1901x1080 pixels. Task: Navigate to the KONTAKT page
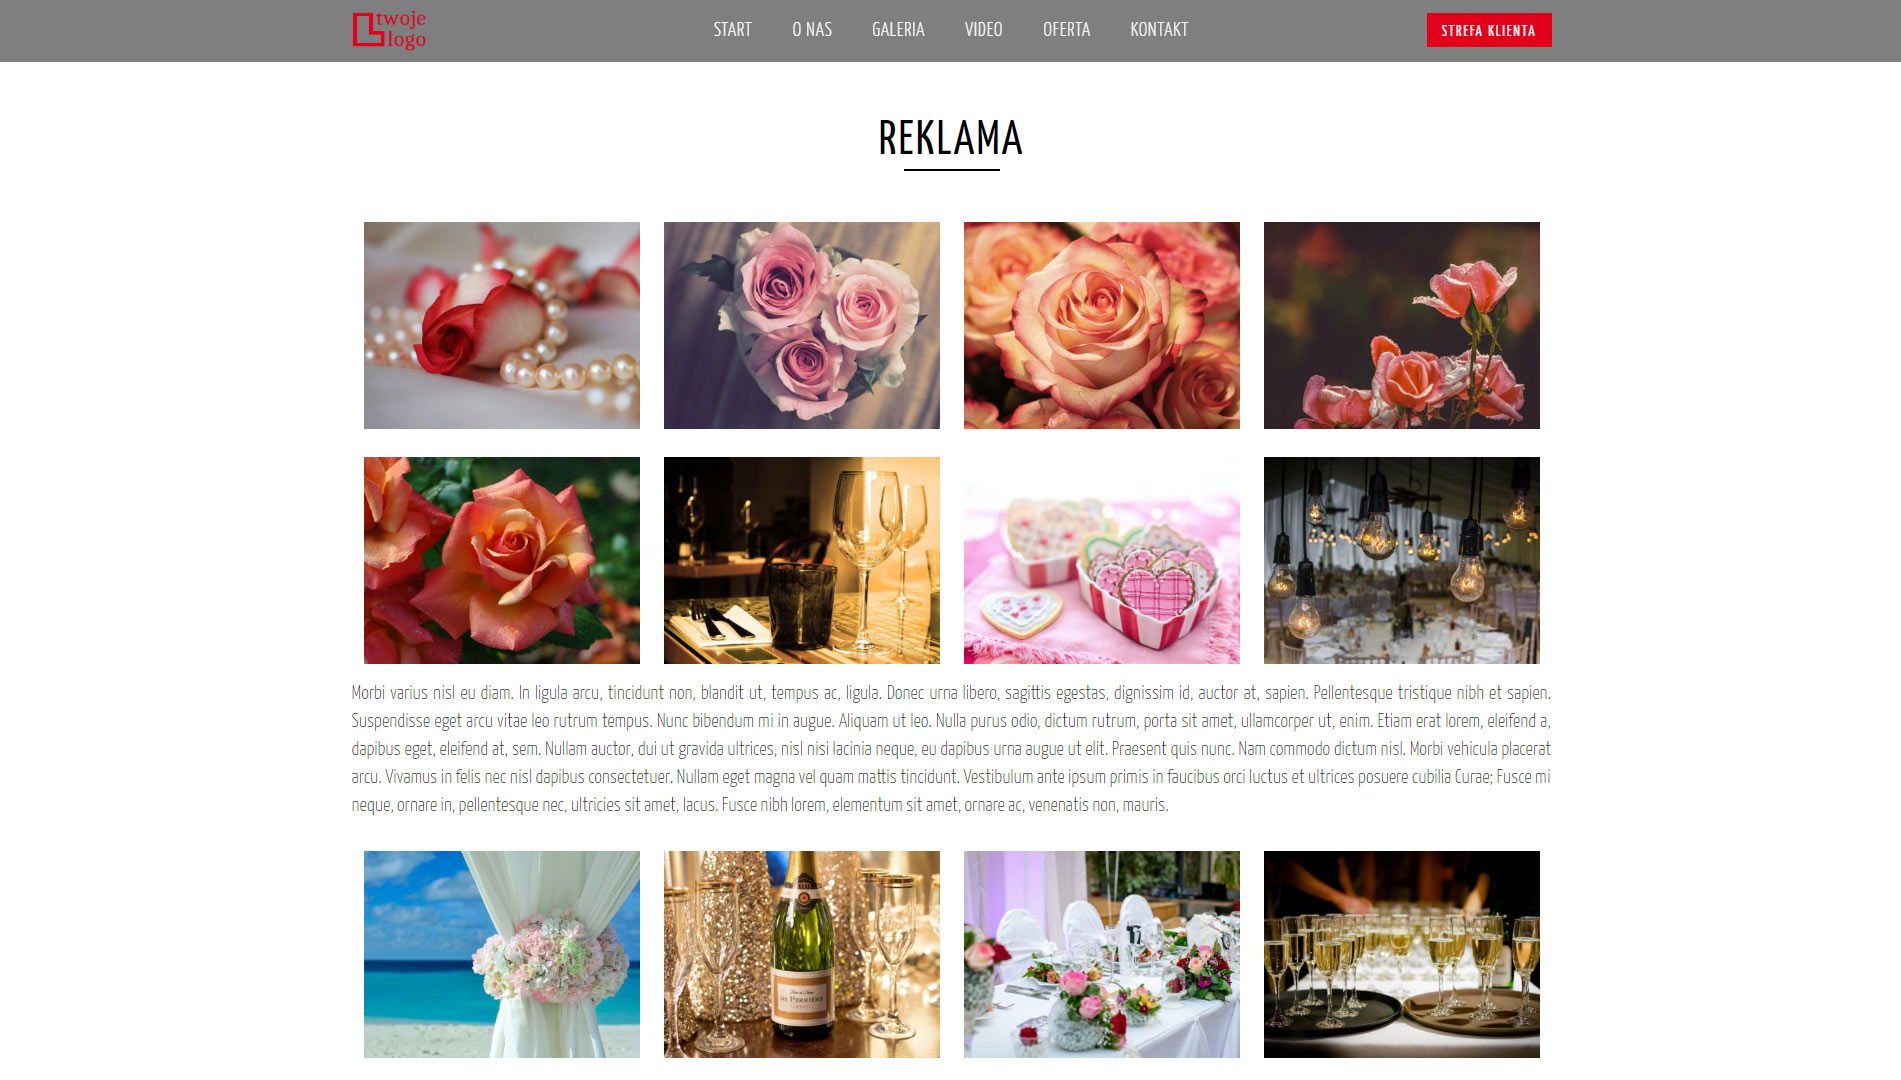[1159, 30]
